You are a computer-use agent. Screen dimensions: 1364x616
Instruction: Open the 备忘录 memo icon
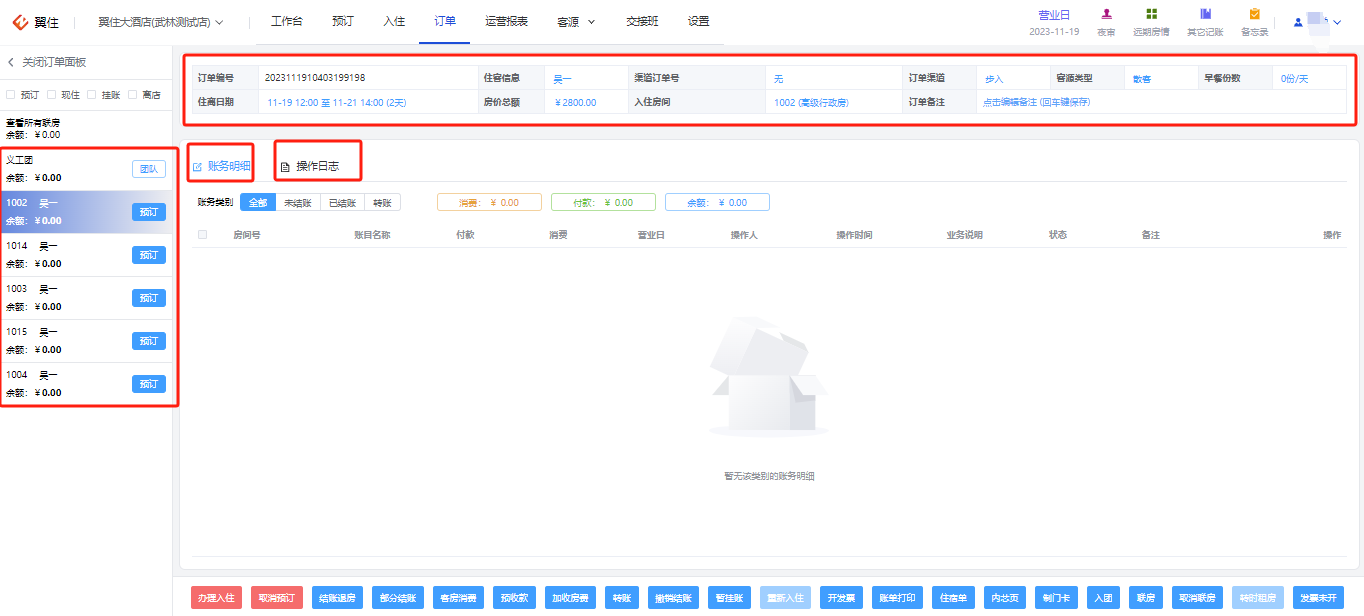click(1254, 14)
